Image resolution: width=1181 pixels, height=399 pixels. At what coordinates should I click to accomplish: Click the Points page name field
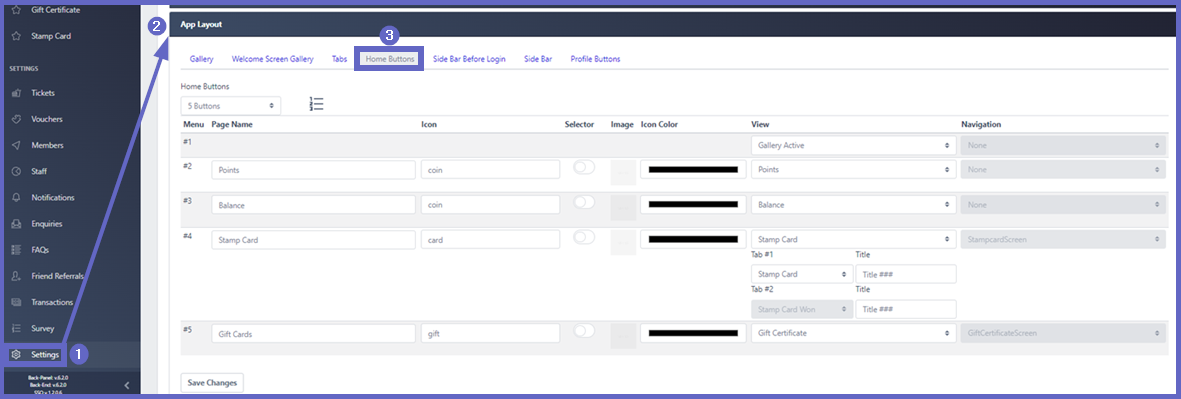tap(313, 170)
